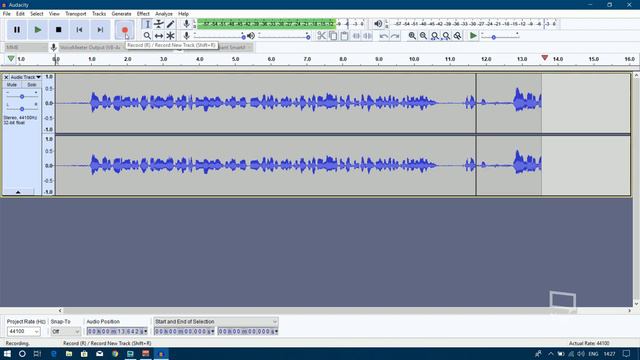Select the Time Shift tool

(x=159, y=36)
